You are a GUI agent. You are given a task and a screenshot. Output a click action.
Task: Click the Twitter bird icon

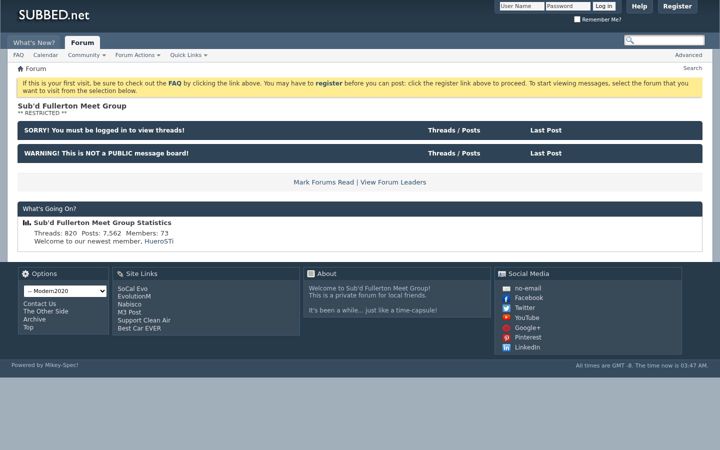[506, 308]
